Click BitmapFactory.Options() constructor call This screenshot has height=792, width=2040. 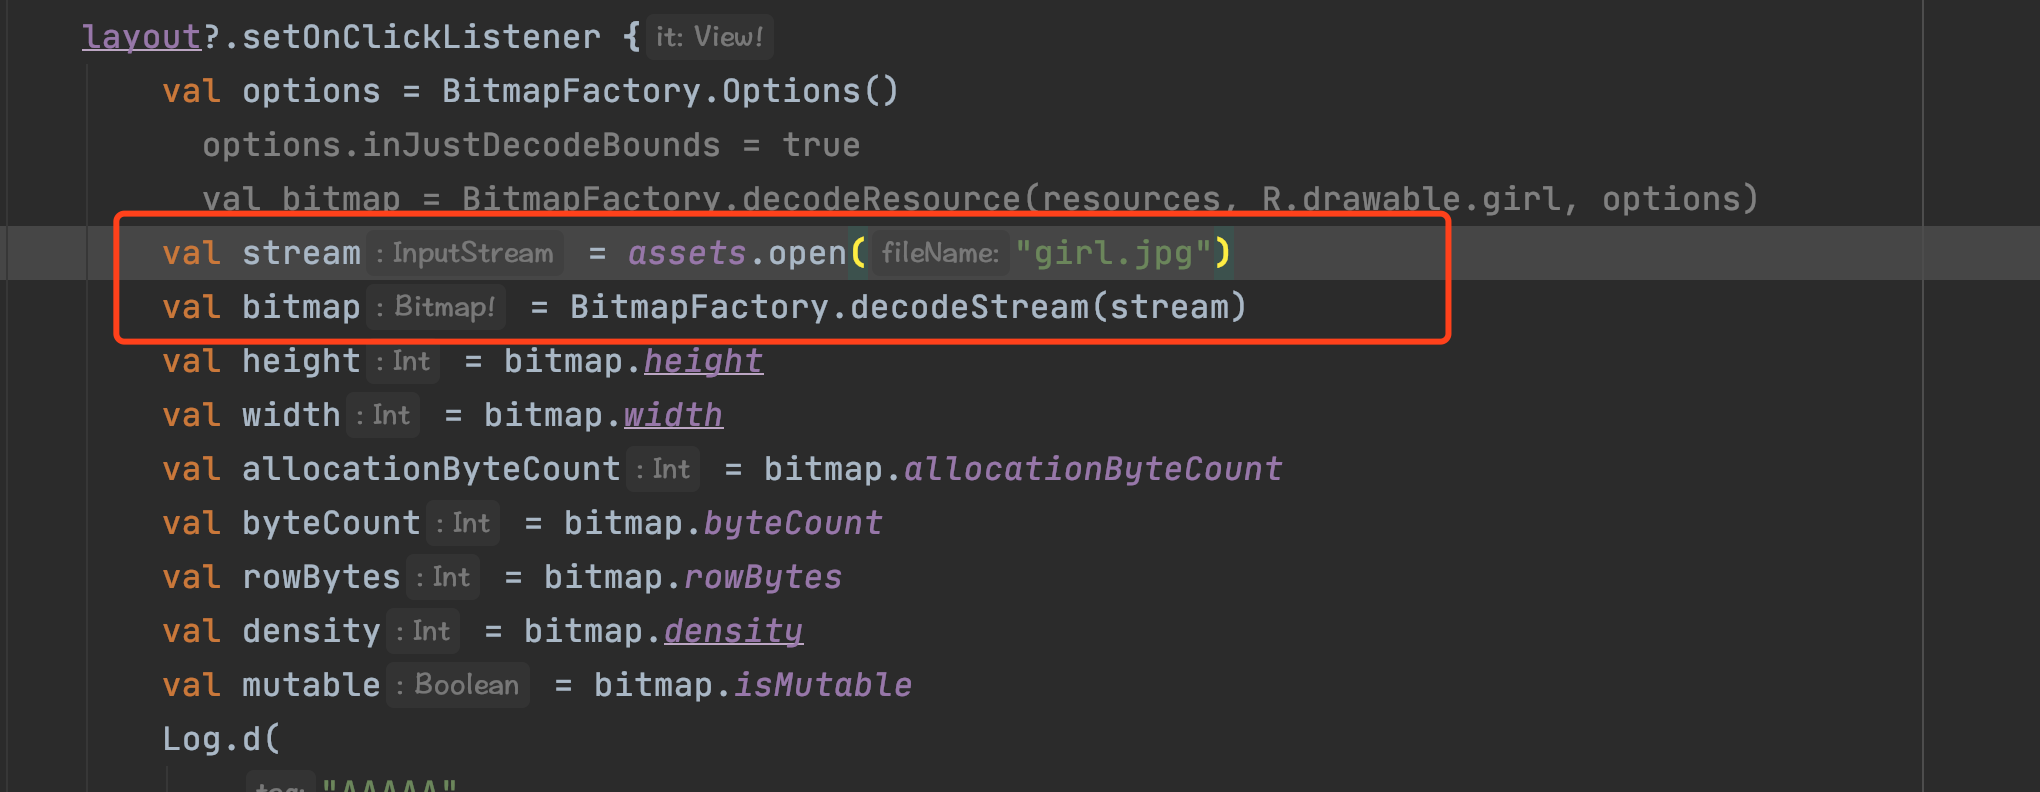(670, 91)
